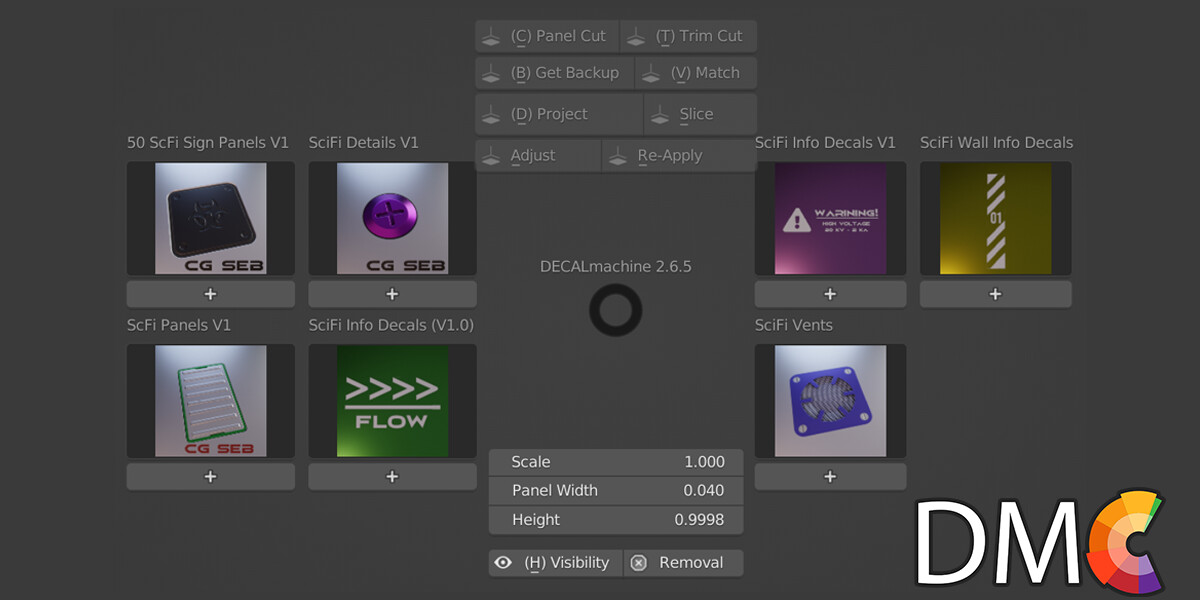The image size is (1200, 600).
Task: Select the Project decal icon
Action: click(491, 113)
